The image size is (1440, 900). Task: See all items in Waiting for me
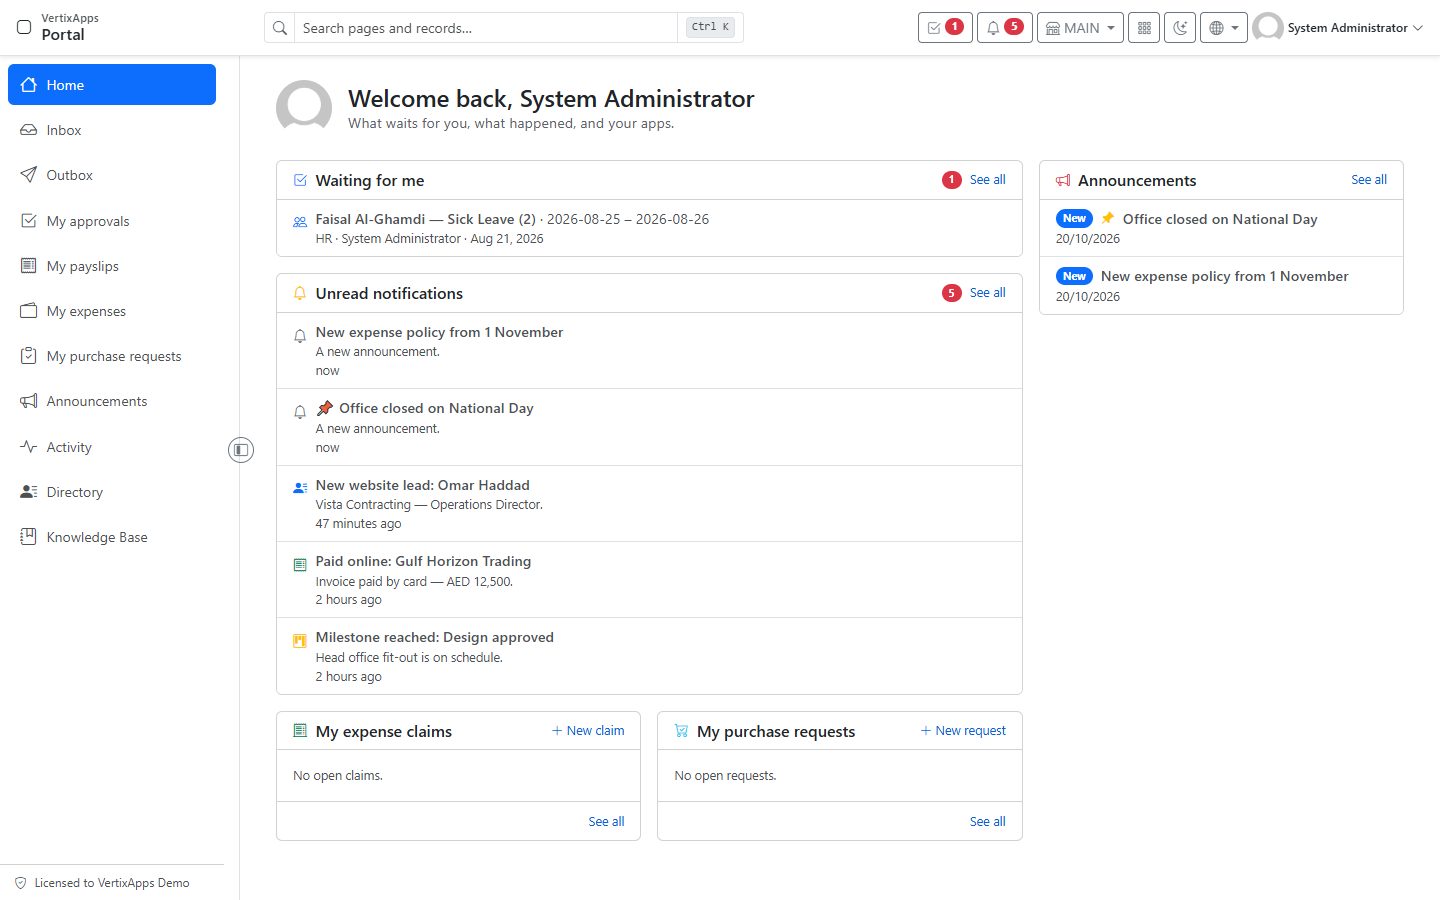(987, 180)
